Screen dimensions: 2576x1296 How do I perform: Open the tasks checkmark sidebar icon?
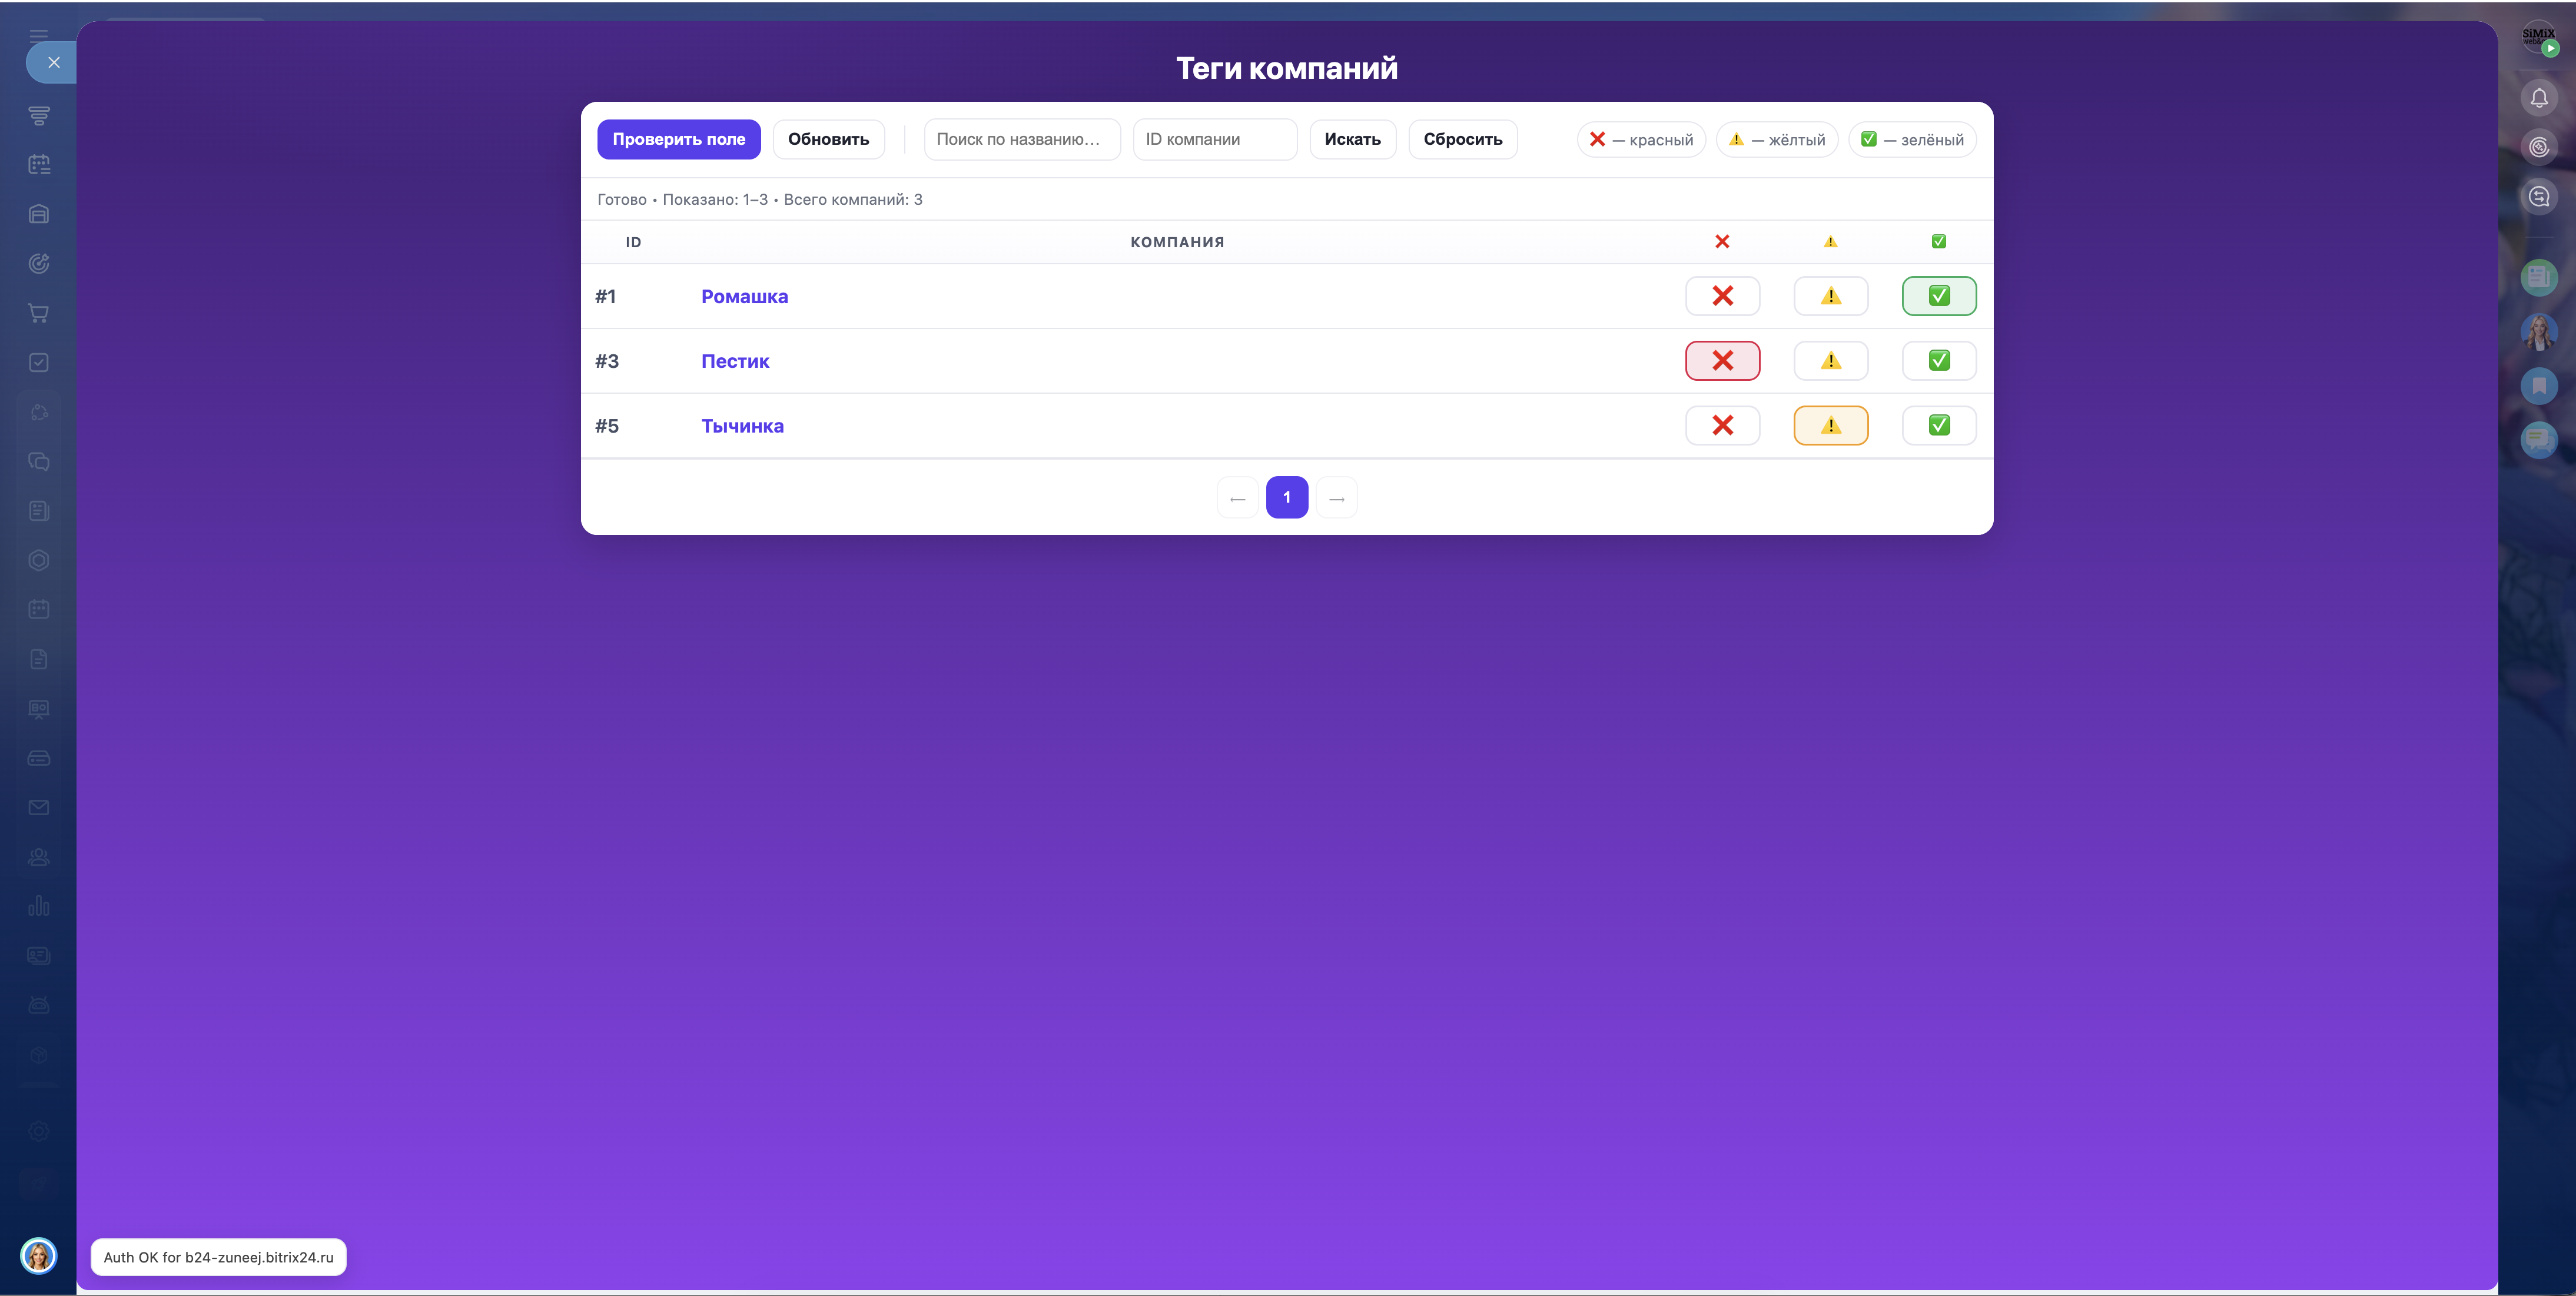coord(39,362)
